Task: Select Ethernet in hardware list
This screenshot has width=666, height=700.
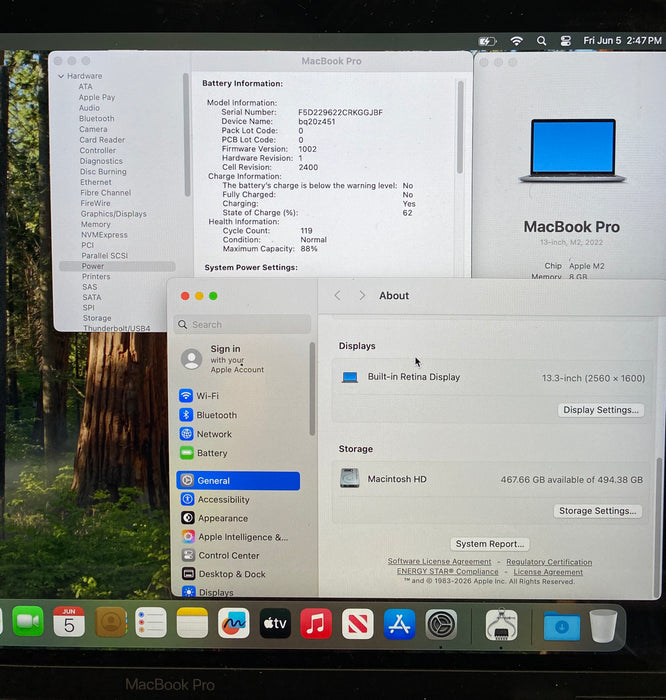Action: (96, 182)
